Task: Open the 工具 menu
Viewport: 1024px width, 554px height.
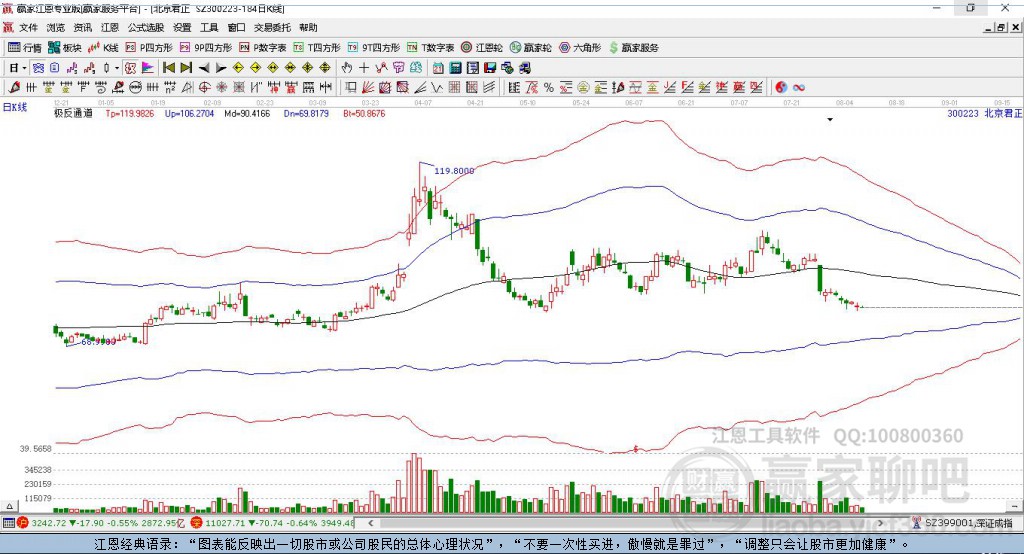Action: tap(209, 27)
